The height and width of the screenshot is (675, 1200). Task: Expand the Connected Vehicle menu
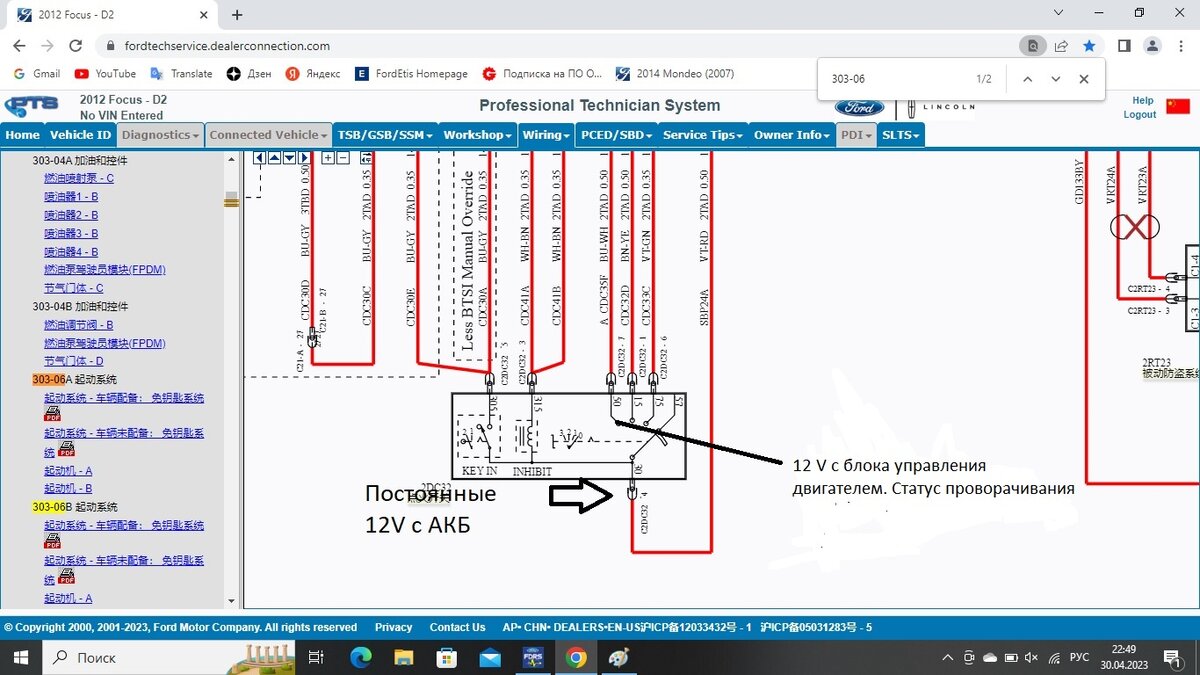coord(269,135)
